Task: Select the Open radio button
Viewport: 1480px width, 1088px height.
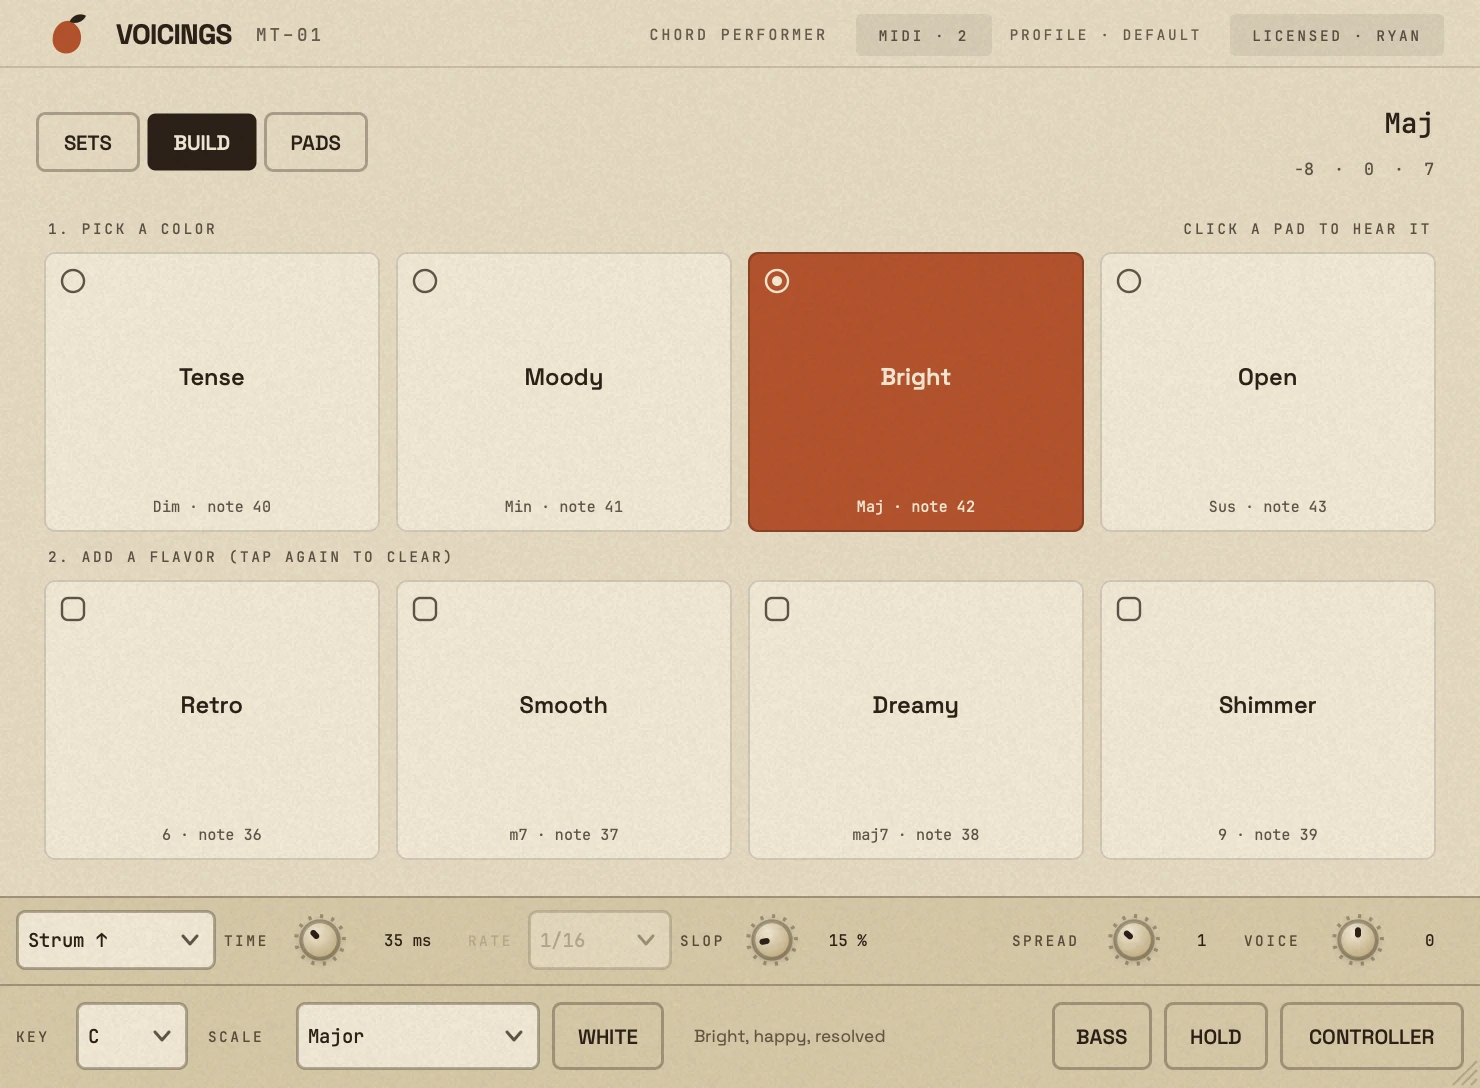Action: tap(1129, 281)
